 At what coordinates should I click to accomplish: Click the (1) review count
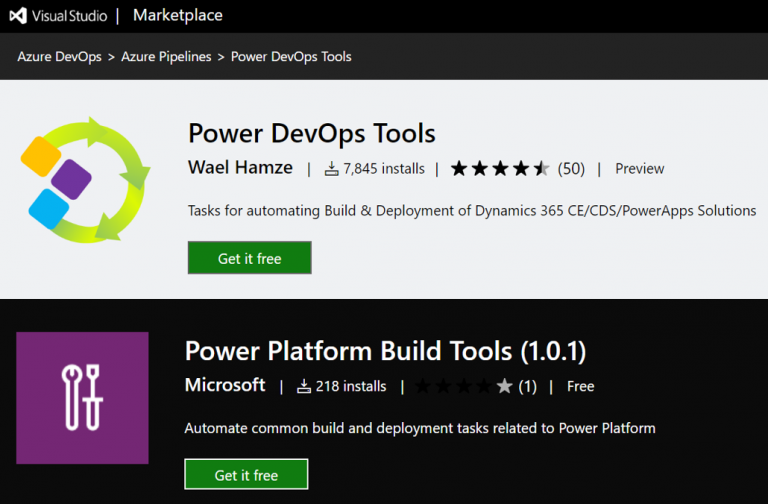click(x=528, y=386)
